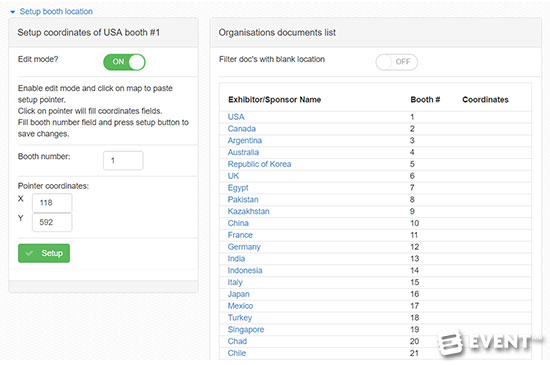The image size is (550, 365).
Task: Click the Organisations documents list panel title
Action: (277, 33)
